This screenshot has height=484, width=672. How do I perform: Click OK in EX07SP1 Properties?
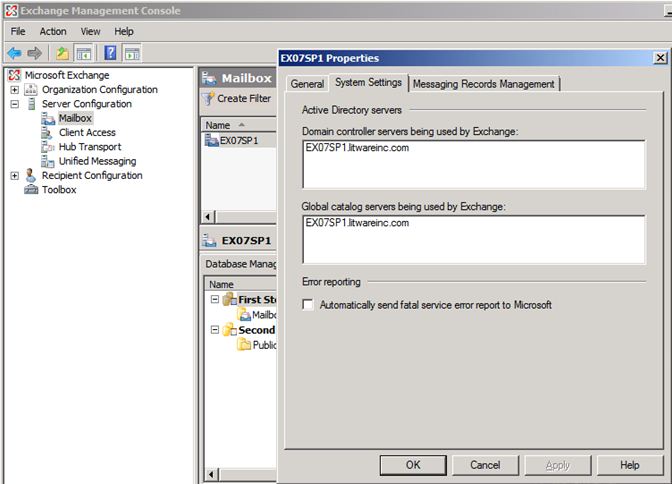[x=413, y=465]
